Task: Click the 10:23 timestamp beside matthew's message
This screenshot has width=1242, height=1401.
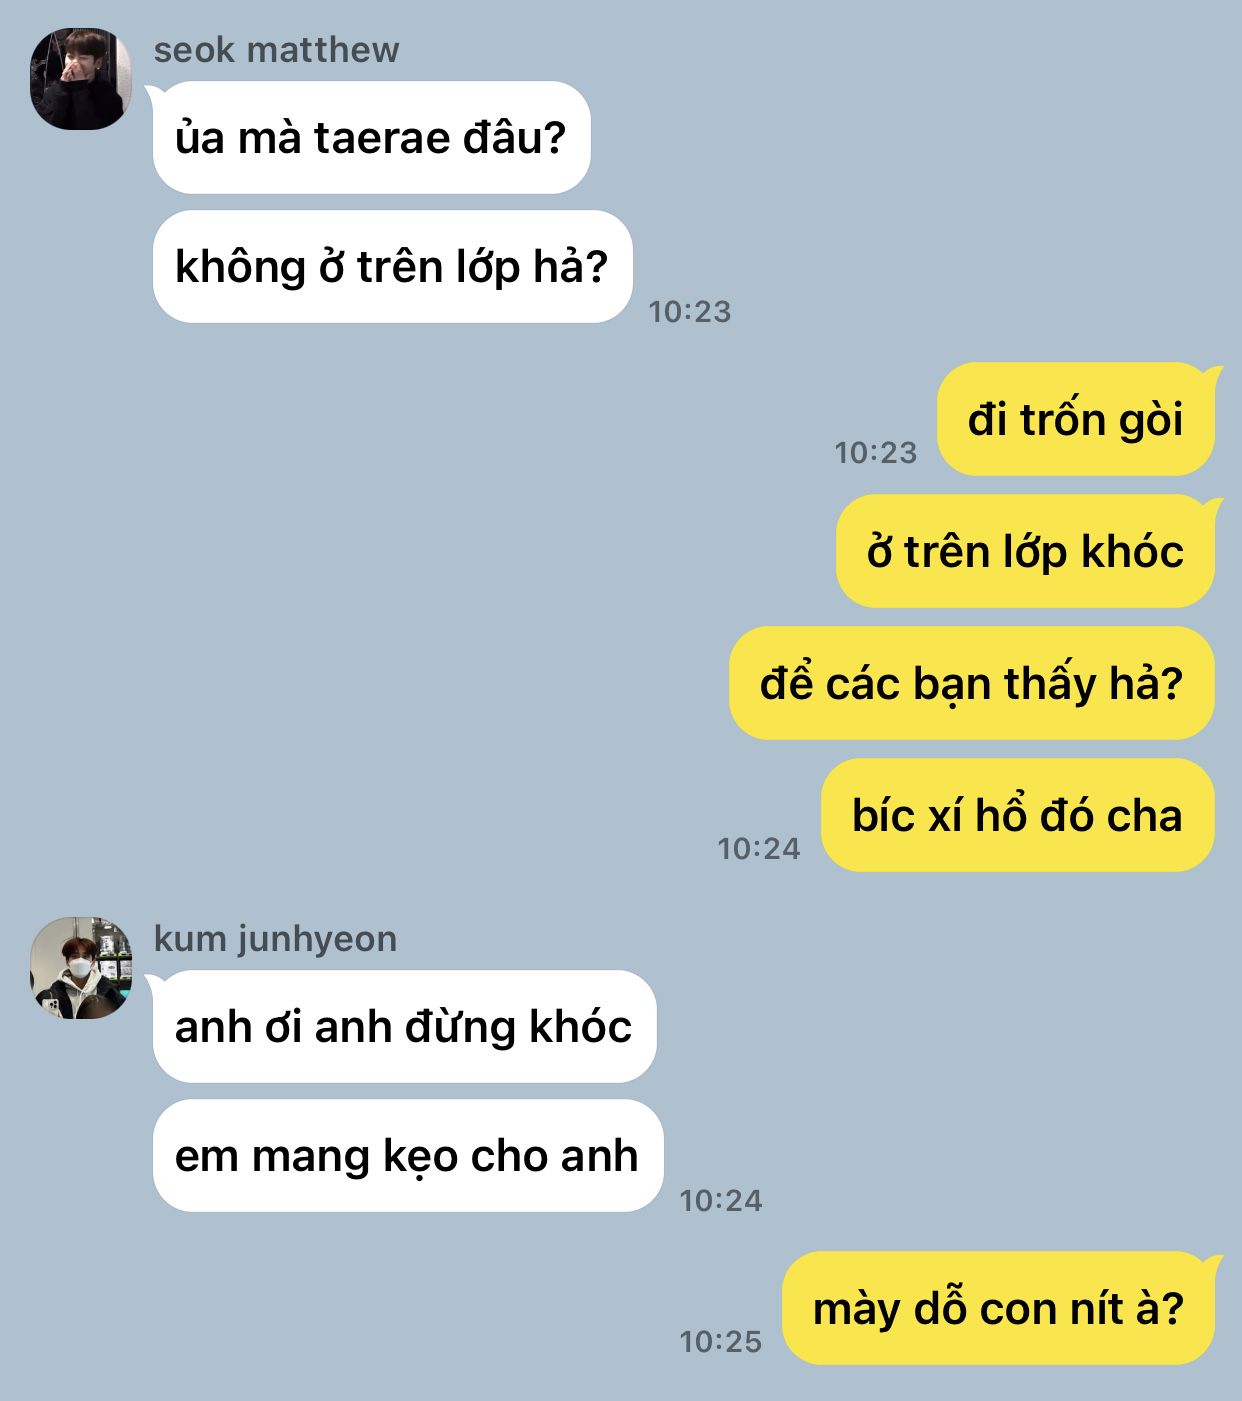Action: pos(690,312)
